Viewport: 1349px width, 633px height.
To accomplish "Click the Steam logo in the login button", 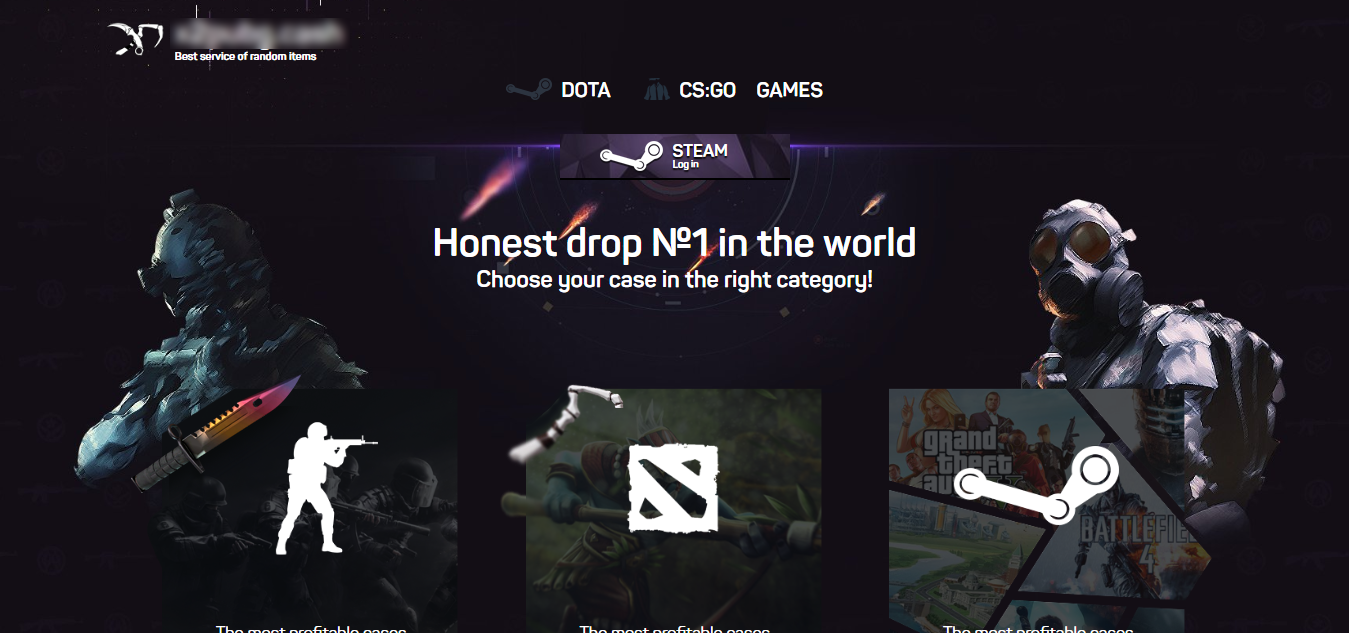I will [631, 155].
